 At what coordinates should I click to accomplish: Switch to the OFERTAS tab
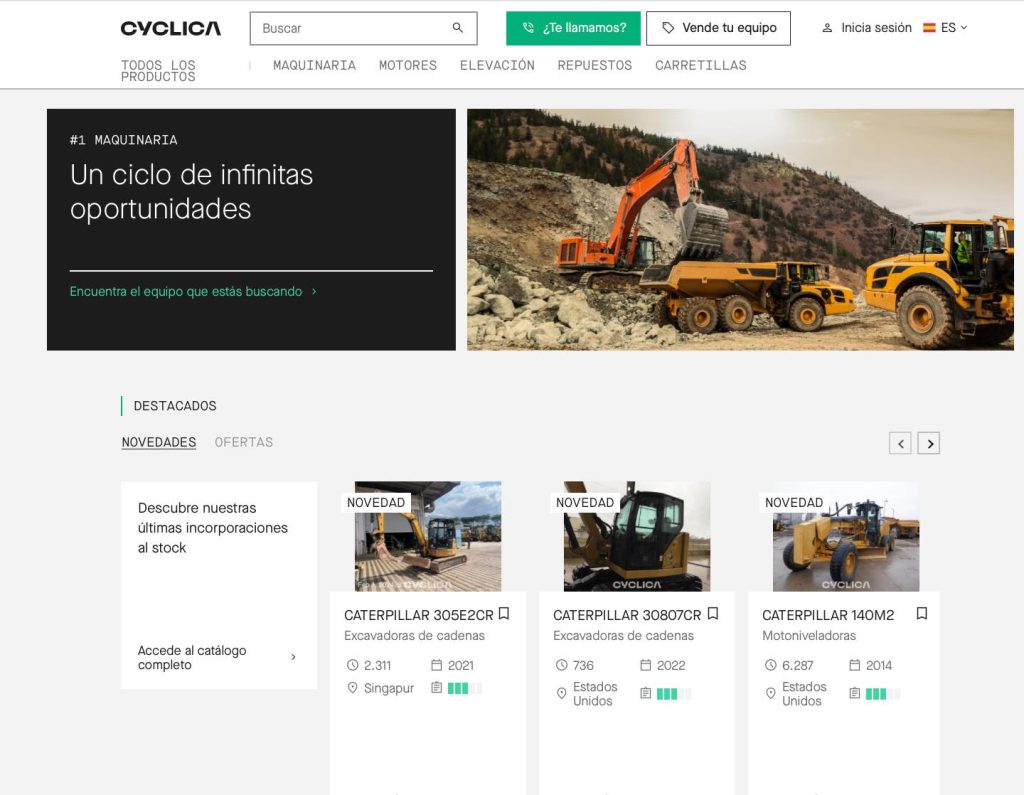[244, 442]
